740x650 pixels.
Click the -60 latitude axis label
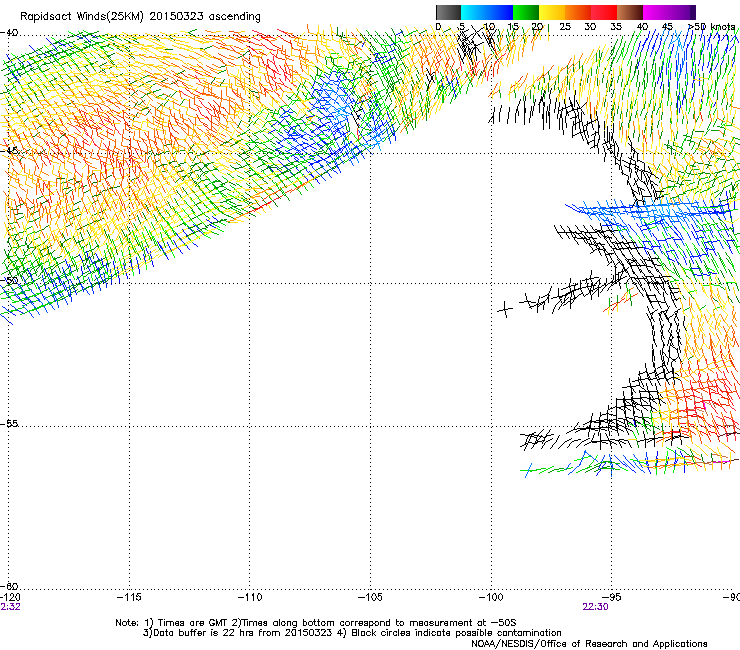9,586
